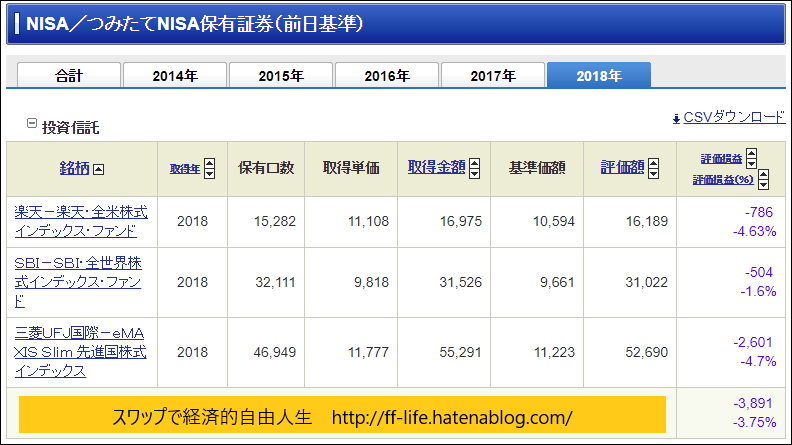Click the 評価損益 header link

pyautogui.click(x=721, y=159)
